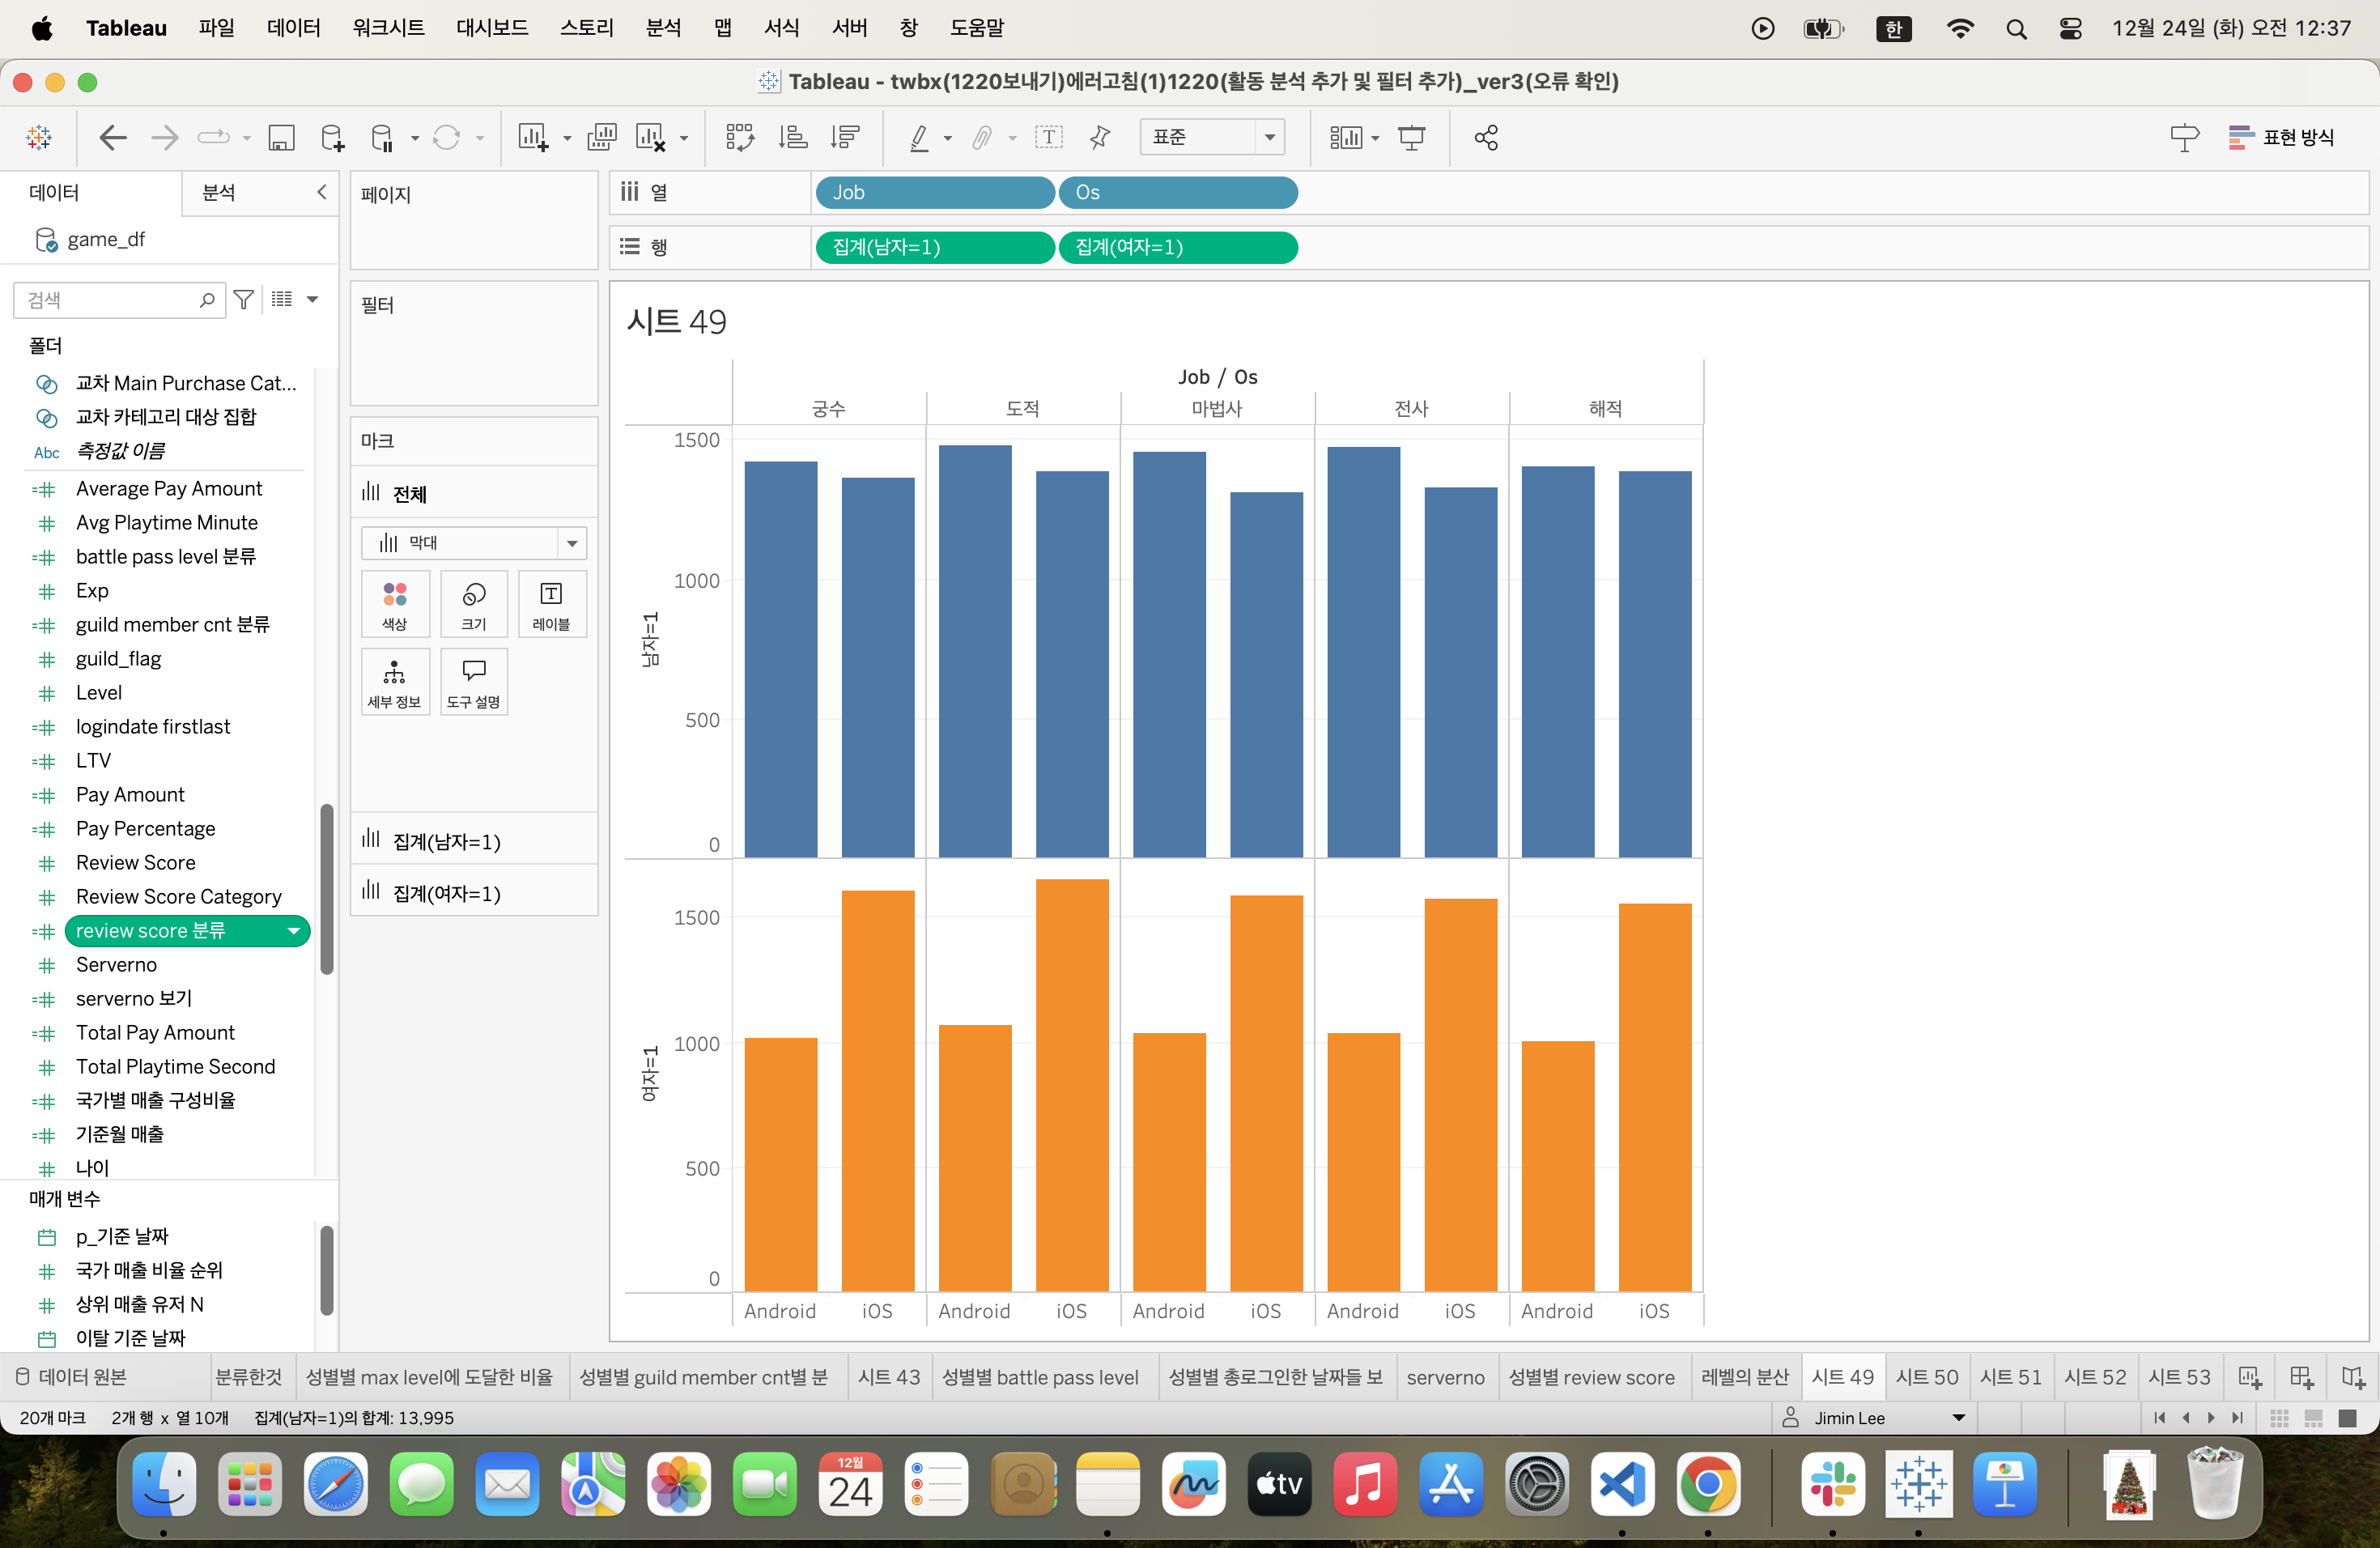Click the 해적 iOS blue bar
Image resolution: width=2380 pixels, height=1548 pixels.
[x=1655, y=664]
